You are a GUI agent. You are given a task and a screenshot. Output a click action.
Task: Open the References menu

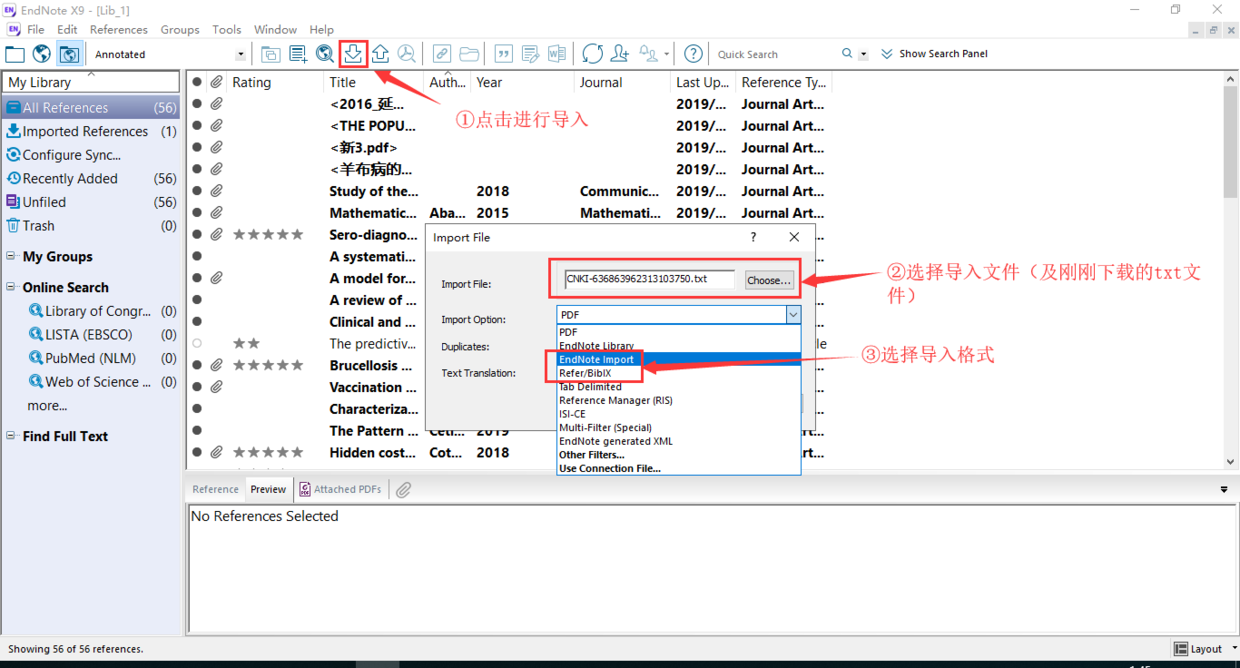click(118, 30)
